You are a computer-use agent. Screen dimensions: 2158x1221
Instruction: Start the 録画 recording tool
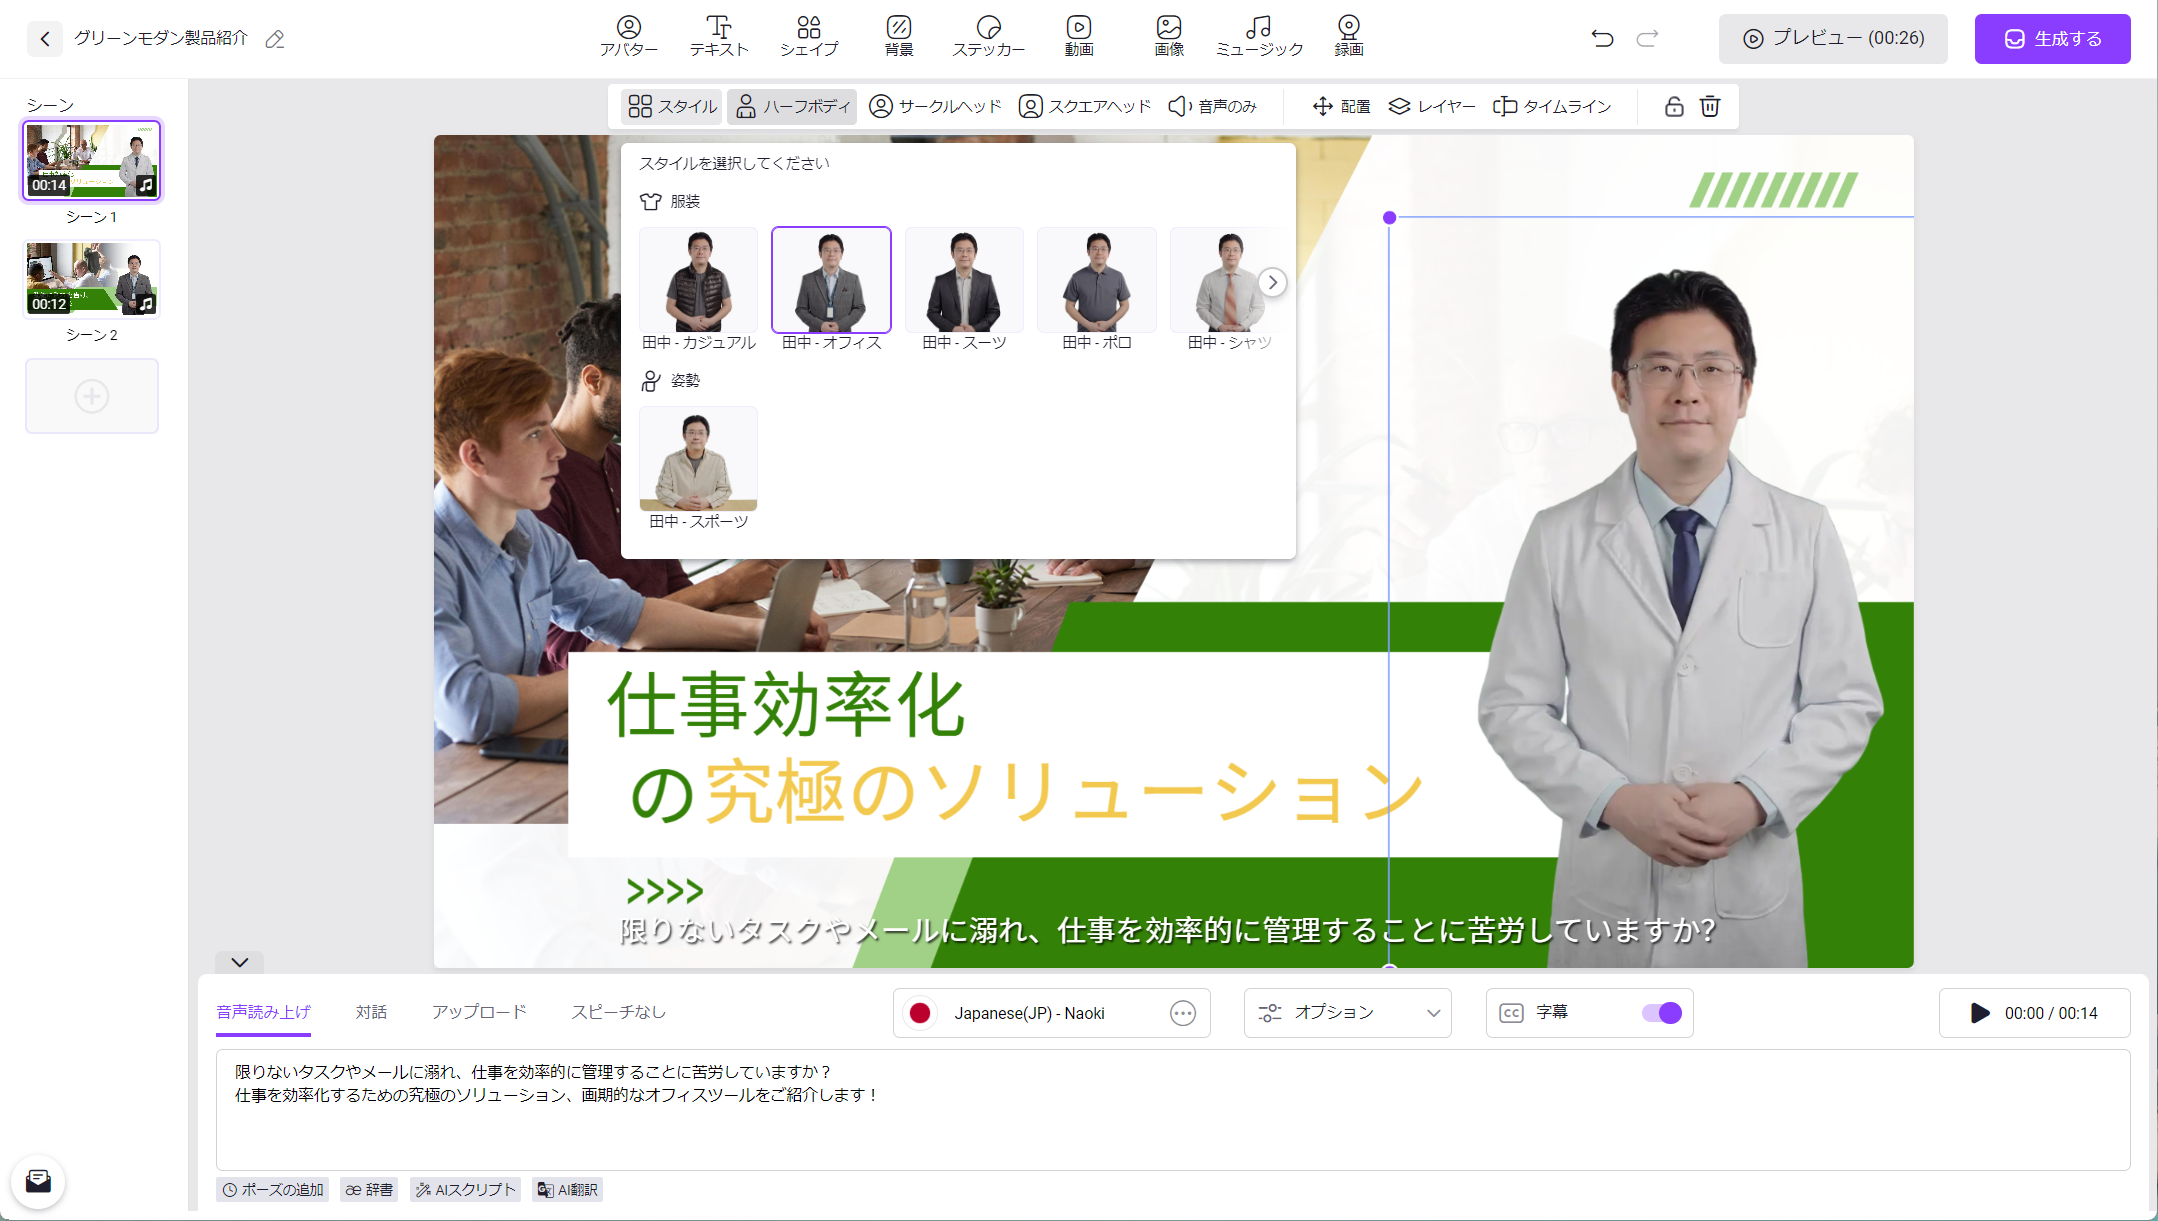(1347, 36)
